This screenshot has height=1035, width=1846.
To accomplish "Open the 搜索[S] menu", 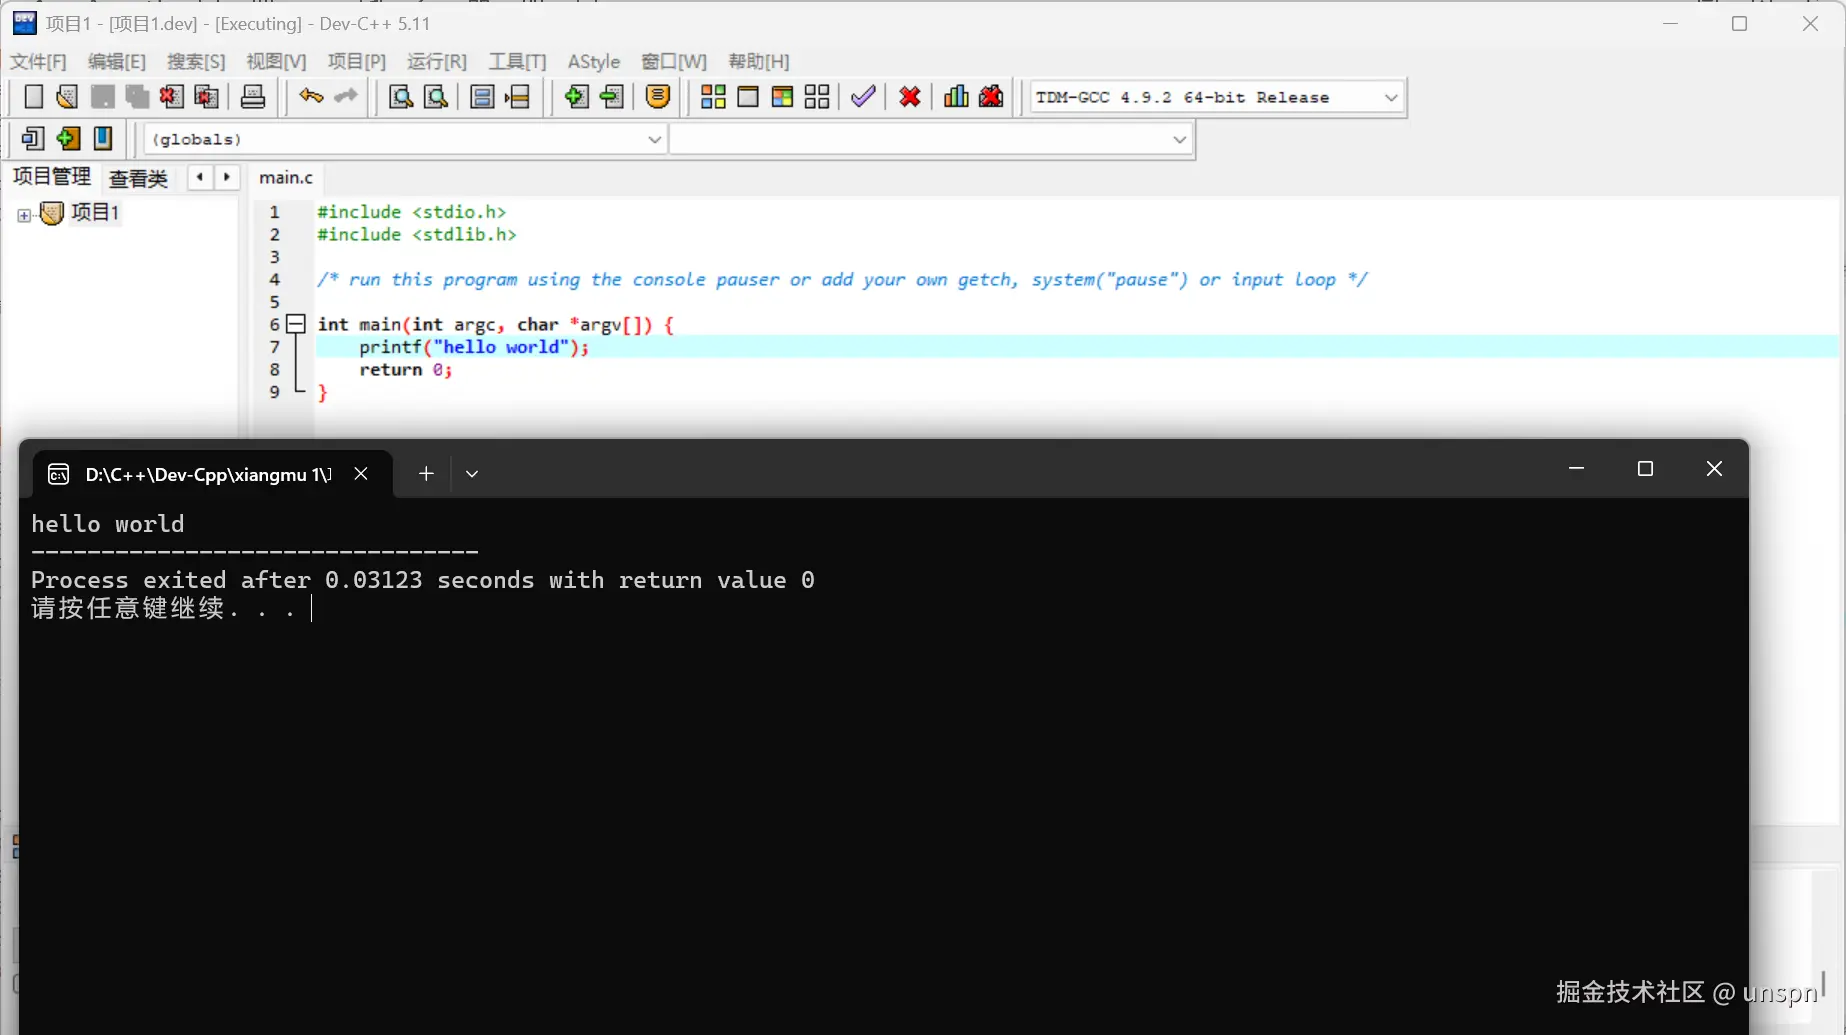I will 196,62.
